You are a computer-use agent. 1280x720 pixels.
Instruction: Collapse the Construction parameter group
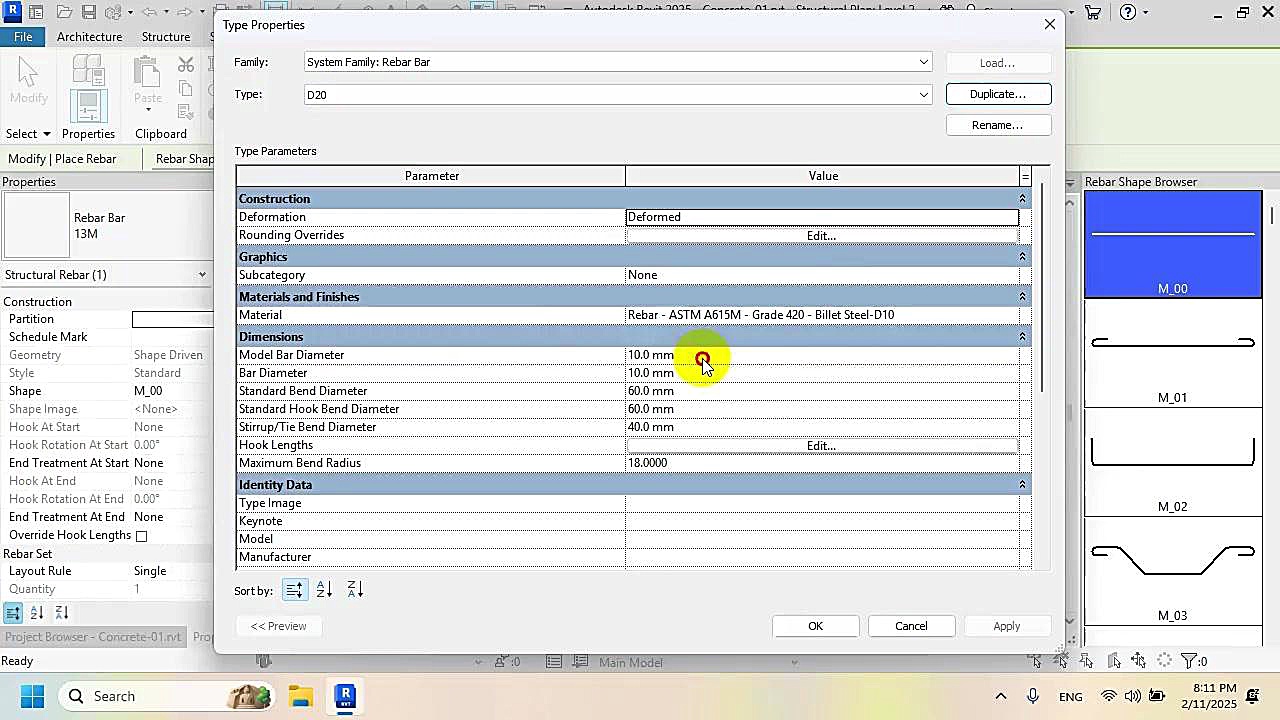pyautogui.click(x=1022, y=199)
